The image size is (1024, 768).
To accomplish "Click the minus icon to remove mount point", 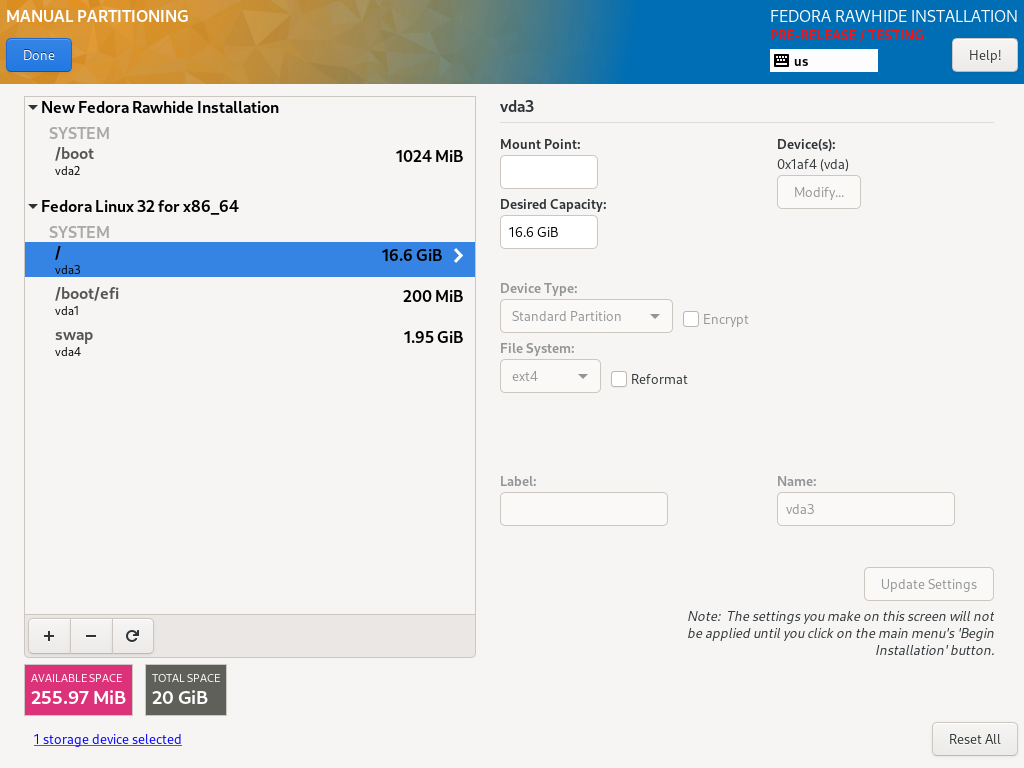I will coord(91,636).
